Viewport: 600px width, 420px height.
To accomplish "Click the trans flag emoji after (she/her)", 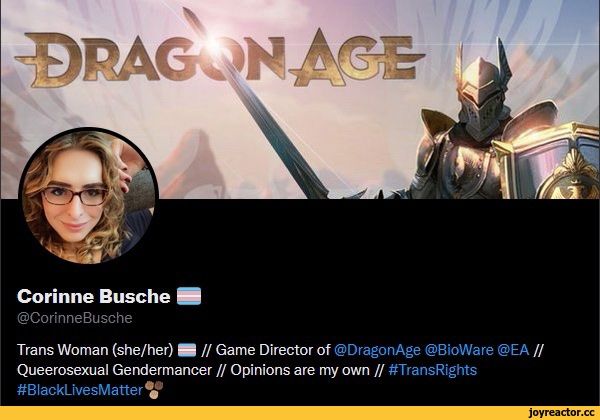I will [187, 350].
